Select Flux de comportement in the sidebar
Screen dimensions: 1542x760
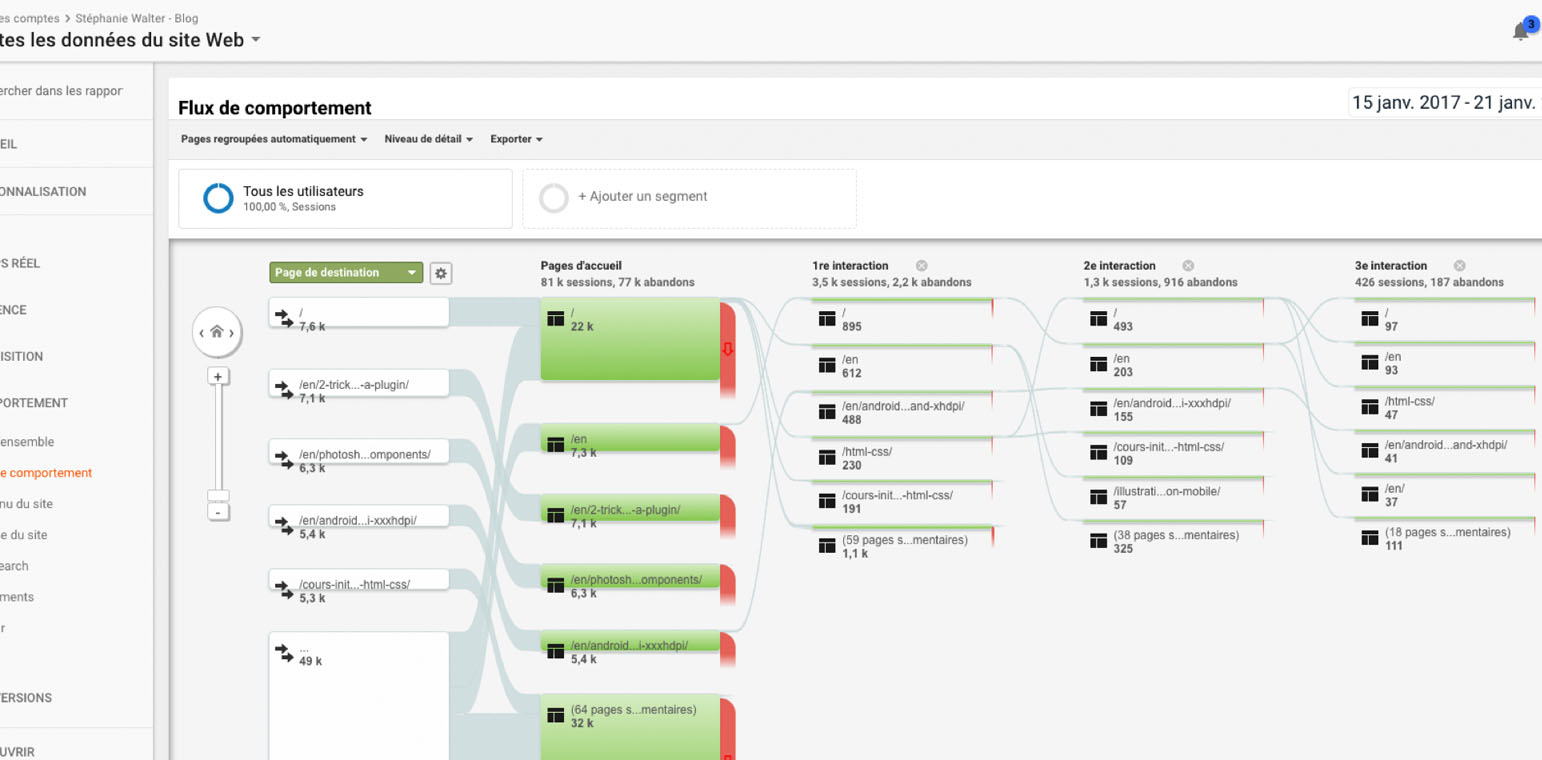(46, 472)
